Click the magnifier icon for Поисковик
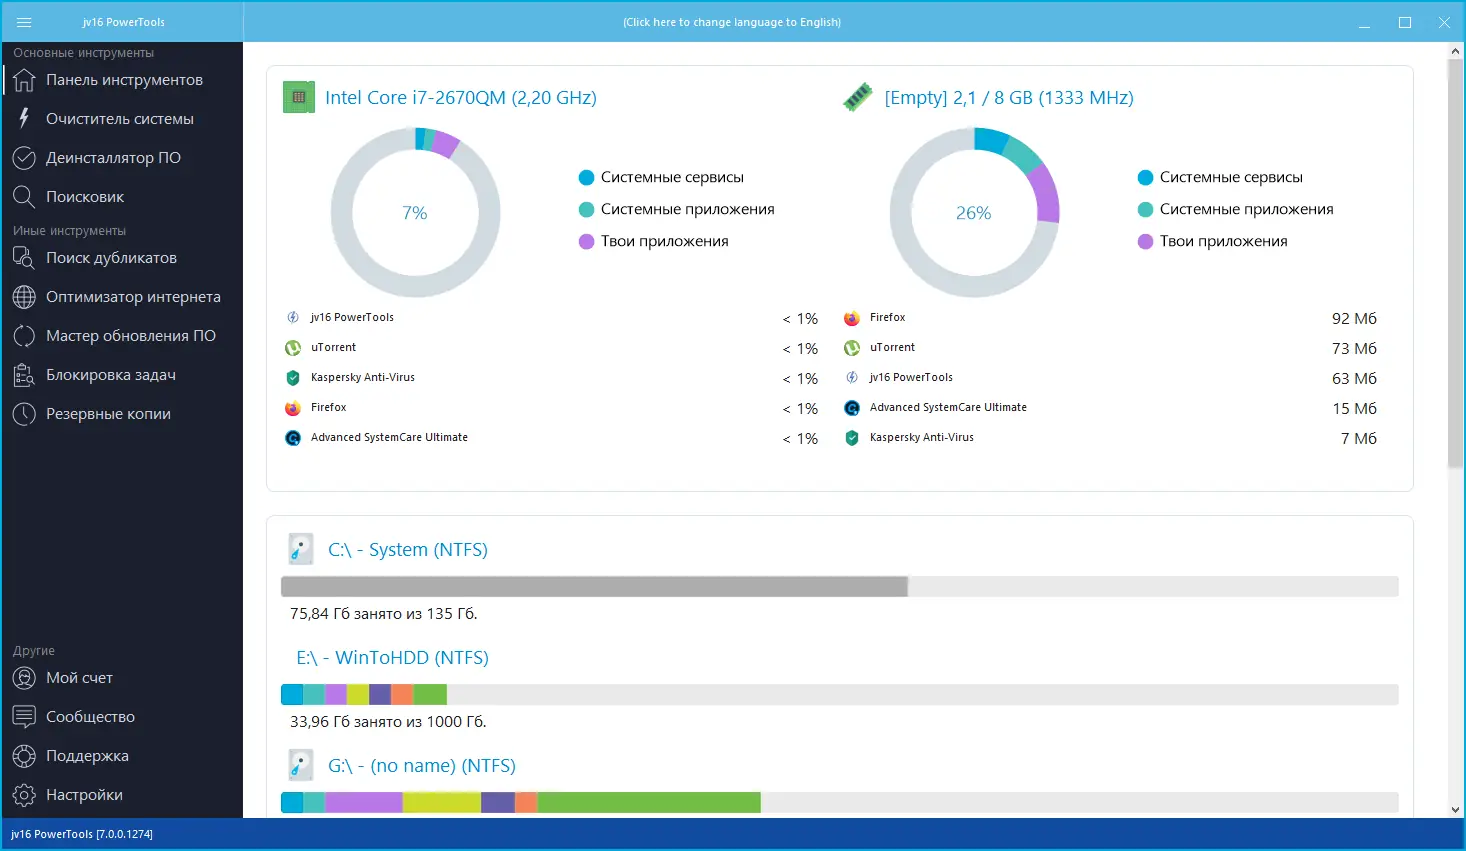The width and height of the screenshot is (1466, 851). [x=24, y=197]
